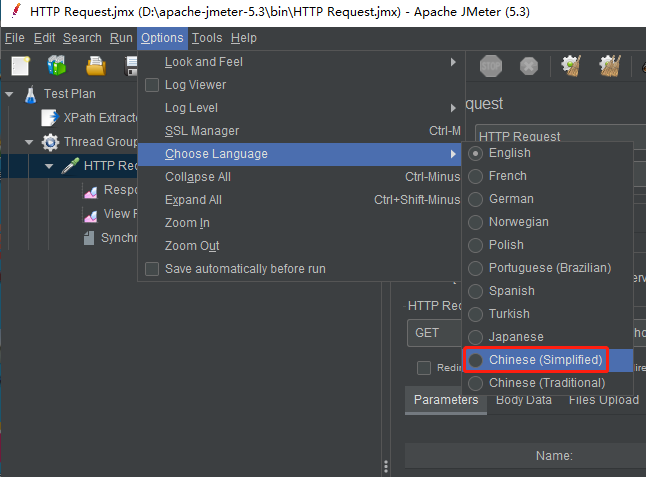
Task: Click the Test Plan flask icon
Action: 30,94
